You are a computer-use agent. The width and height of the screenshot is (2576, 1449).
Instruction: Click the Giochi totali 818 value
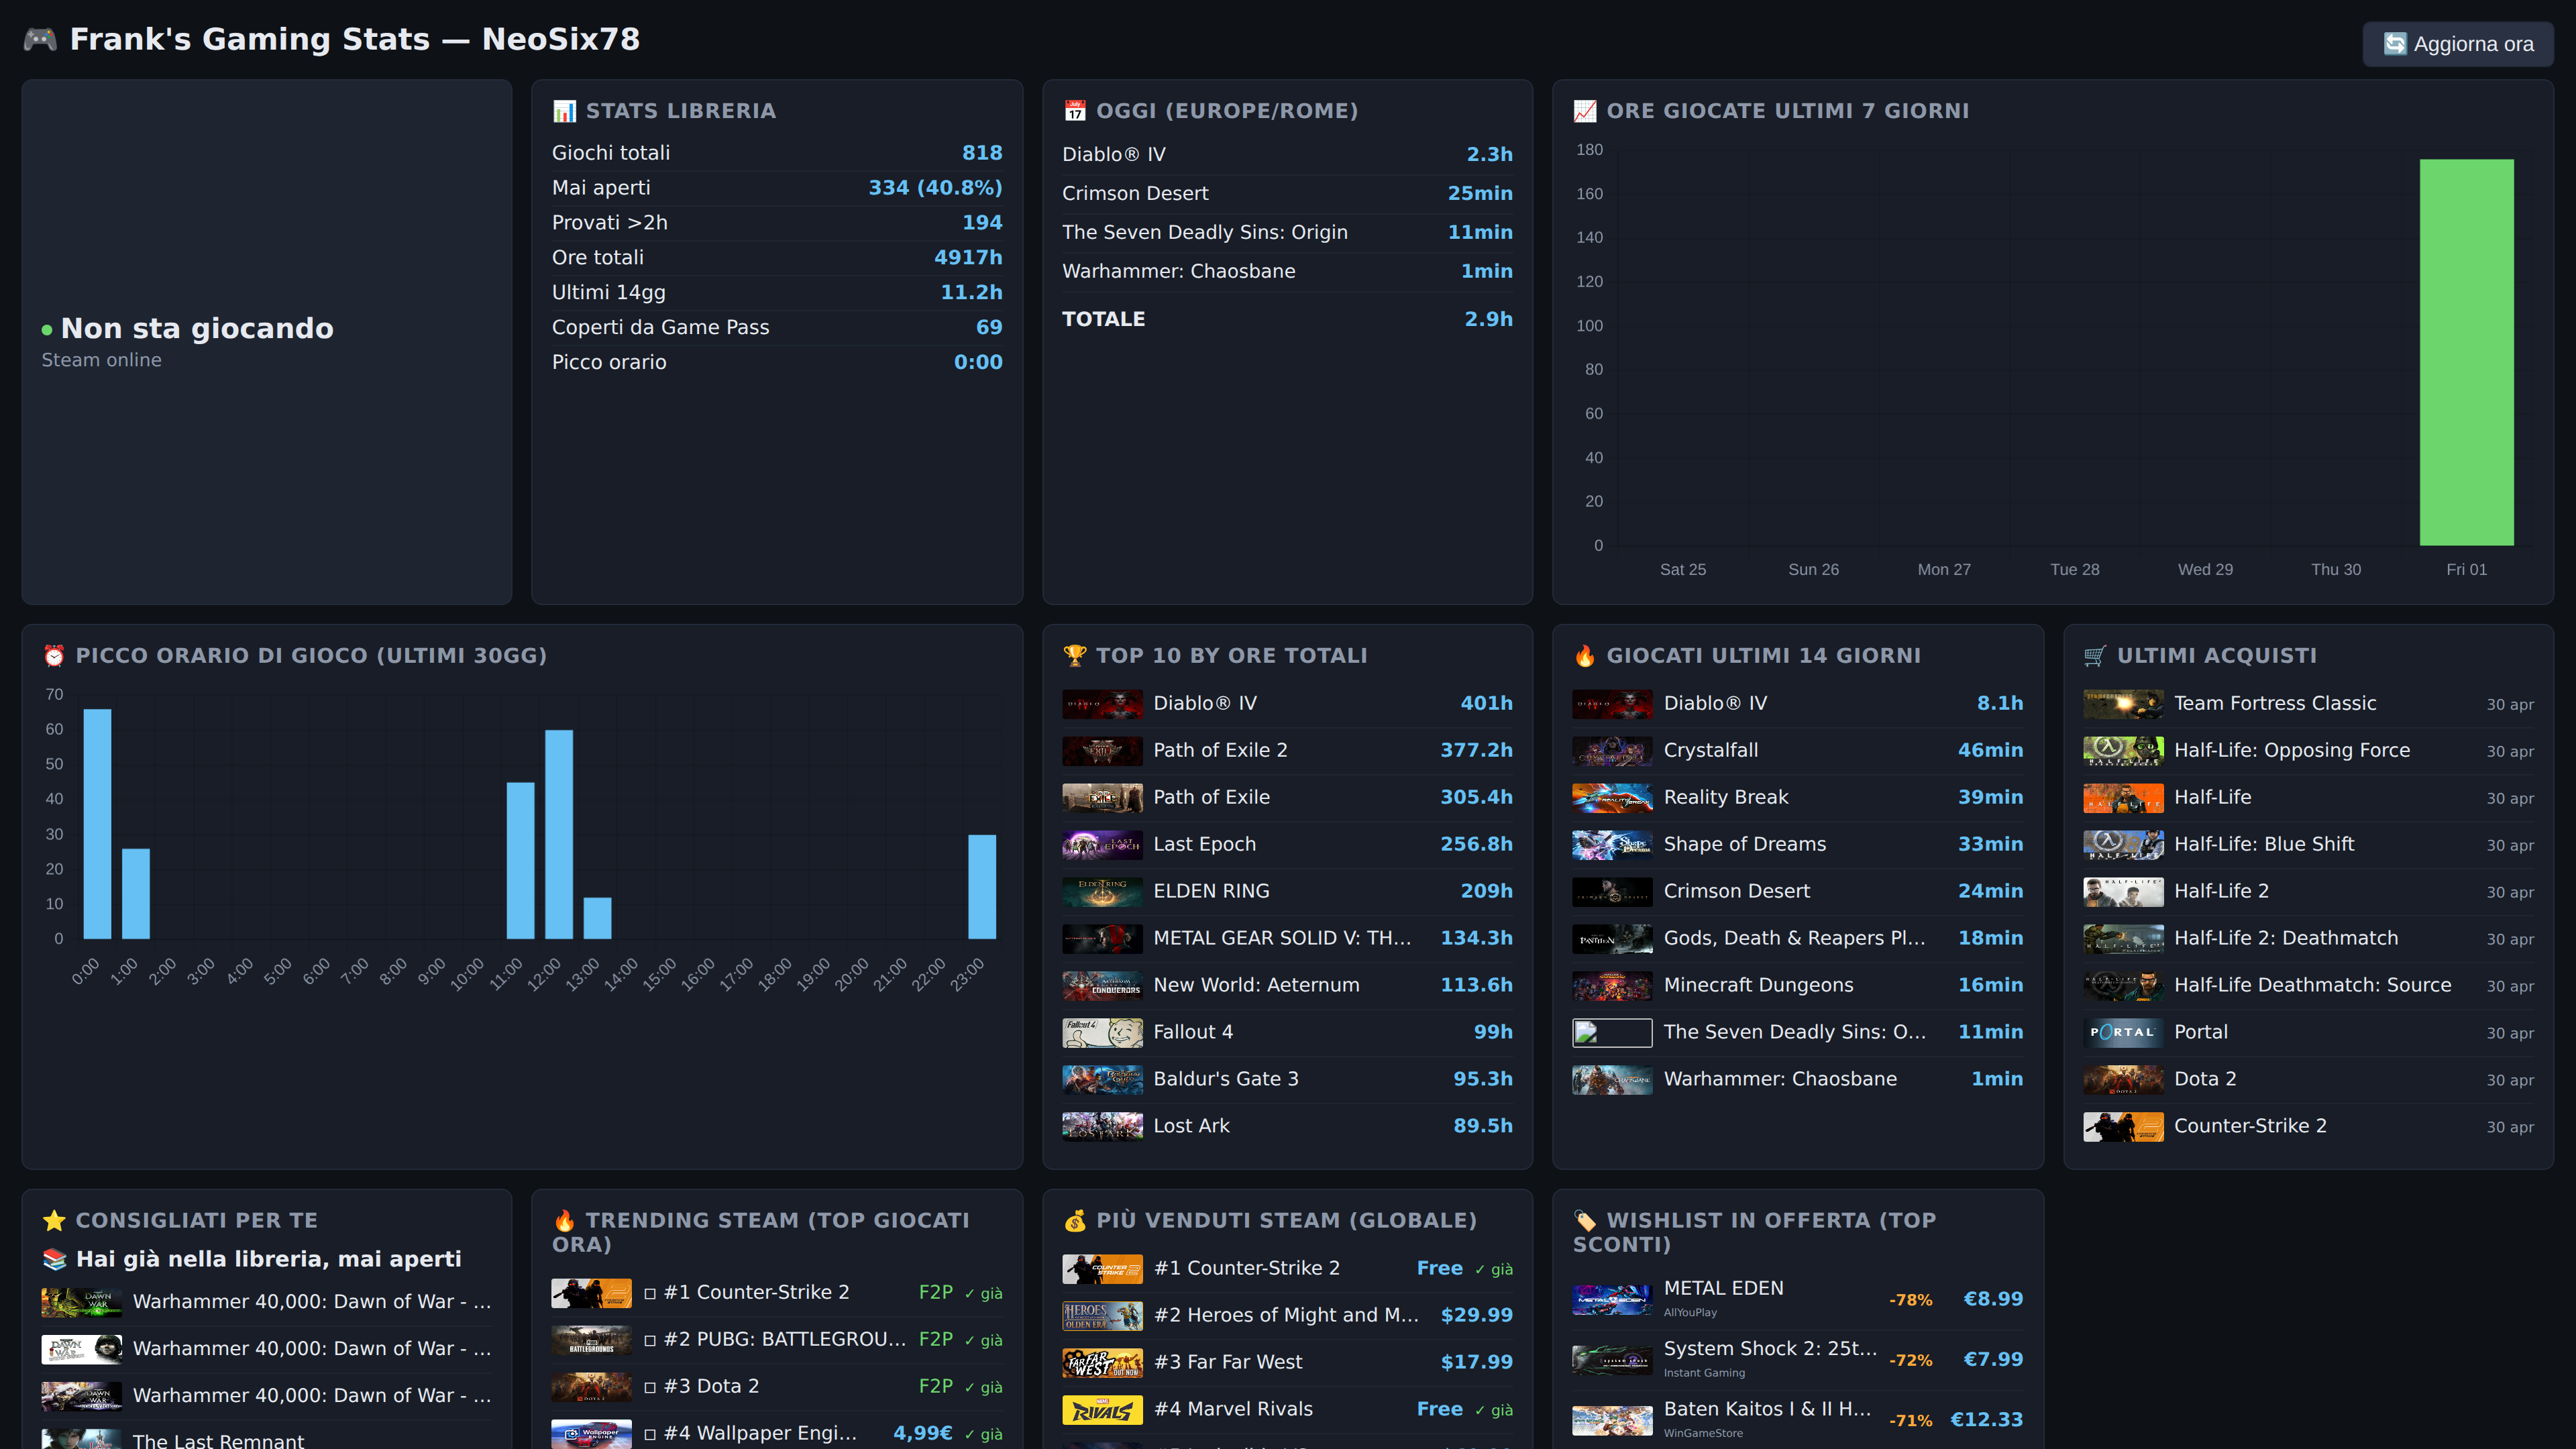click(x=982, y=153)
